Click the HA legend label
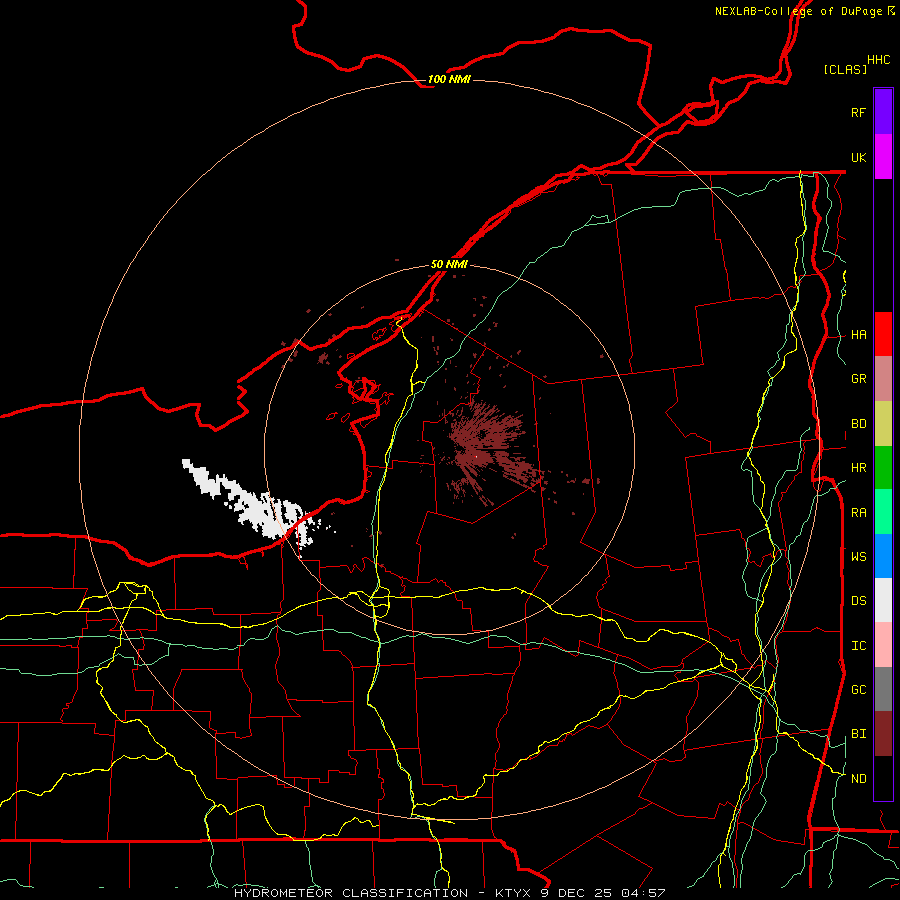The height and width of the screenshot is (900, 900). click(858, 335)
